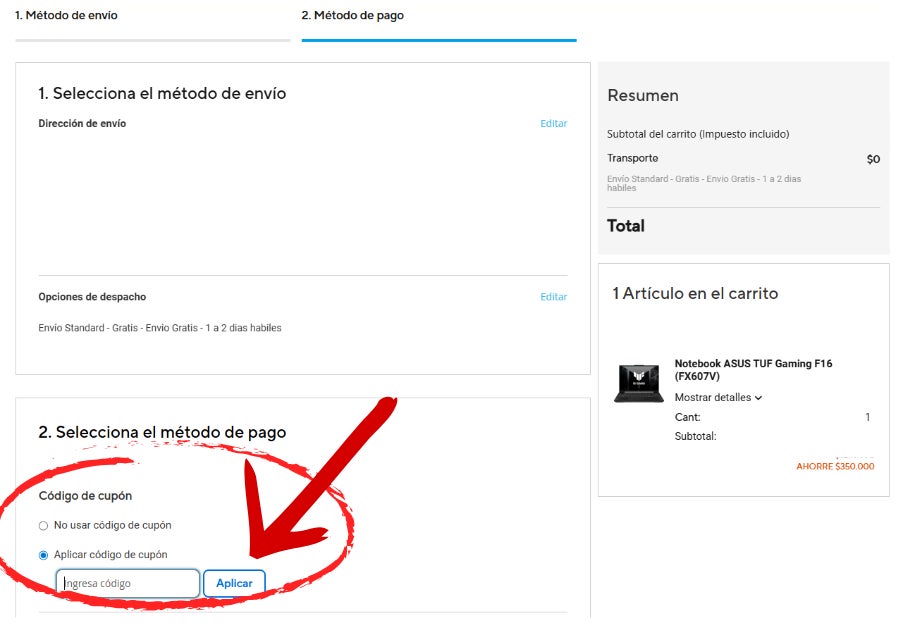Click Editar next to Dirección de envío
Screen dimensions: 900x624
point(553,124)
